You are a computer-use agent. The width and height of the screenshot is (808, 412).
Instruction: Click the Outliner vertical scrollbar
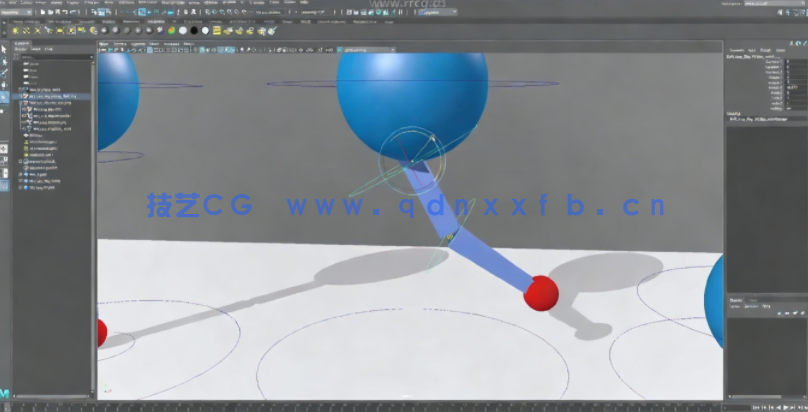pos(93,227)
